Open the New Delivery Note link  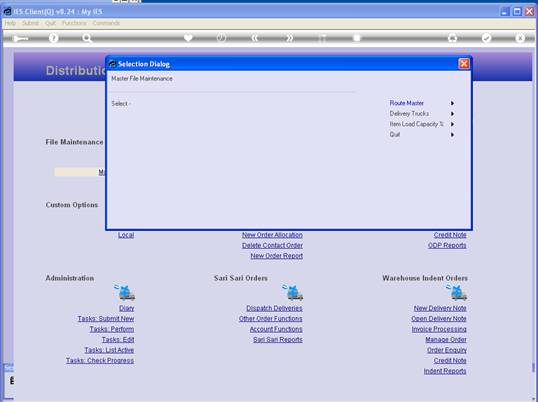440,308
